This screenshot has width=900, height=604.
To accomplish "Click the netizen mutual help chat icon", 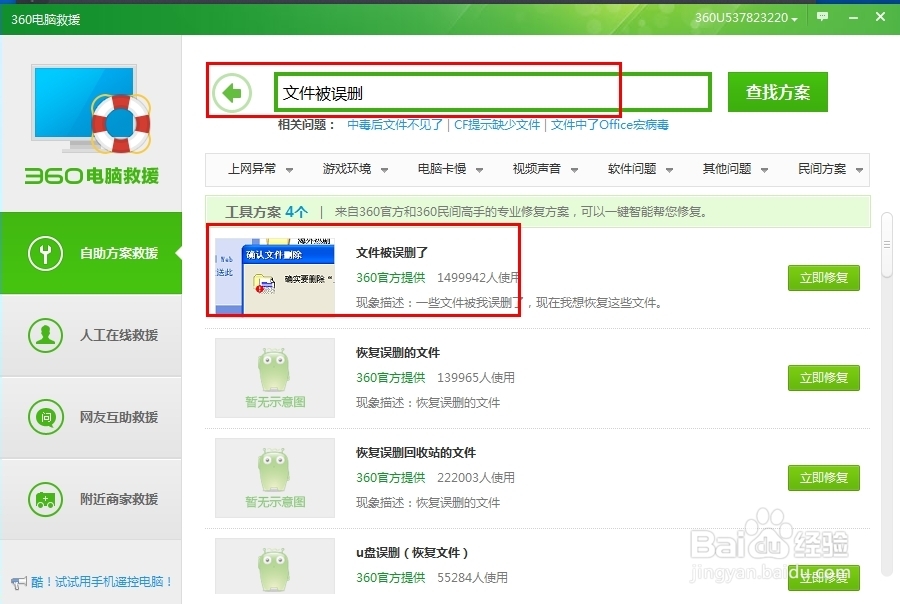I will tap(45, 417).
